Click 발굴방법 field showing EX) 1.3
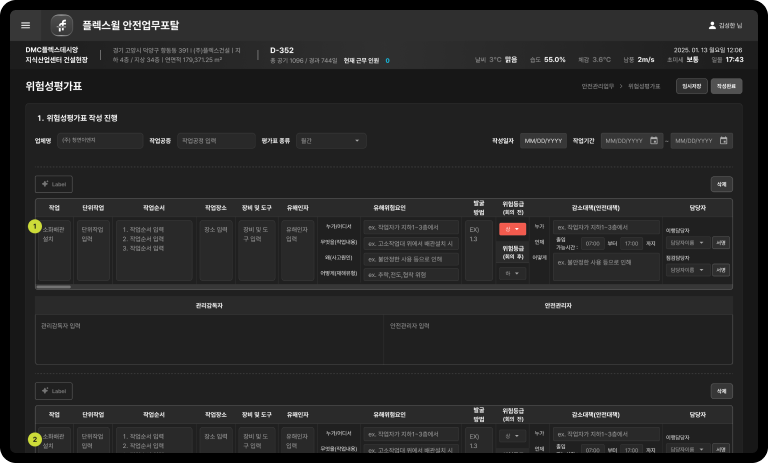This screenshot has height=463, width=768. pos(479,250)
